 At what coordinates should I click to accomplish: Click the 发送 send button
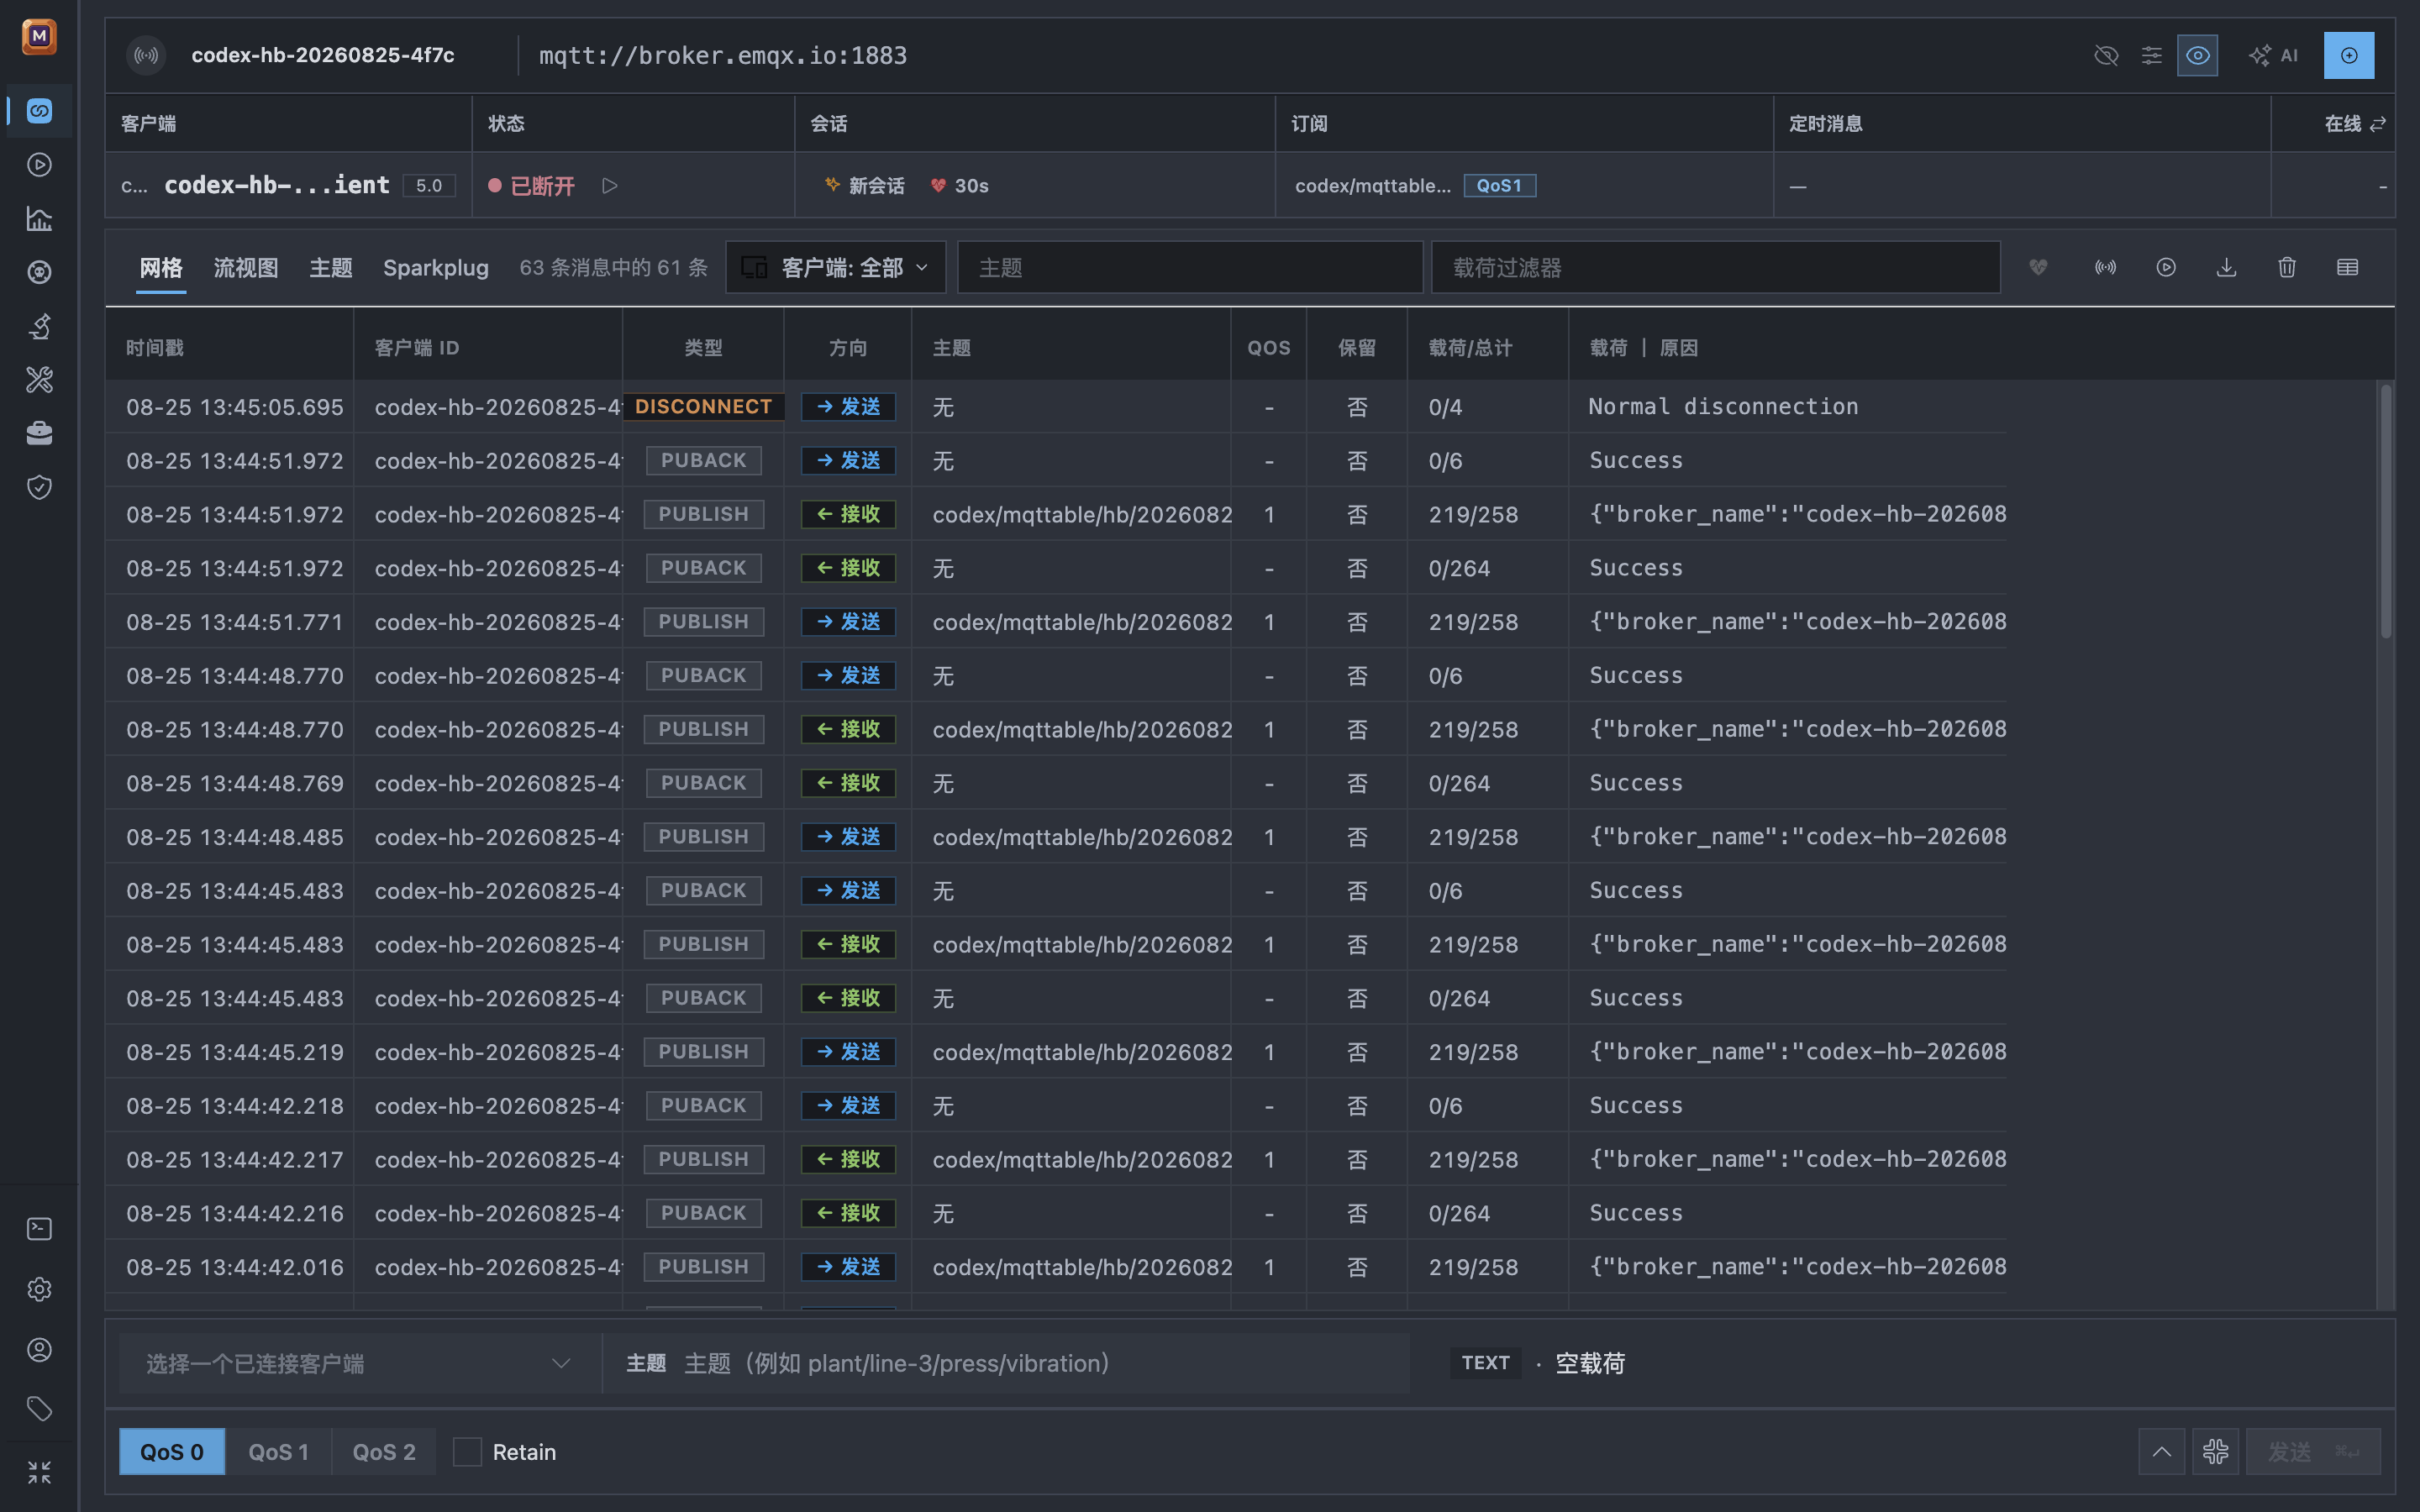2313,1451
